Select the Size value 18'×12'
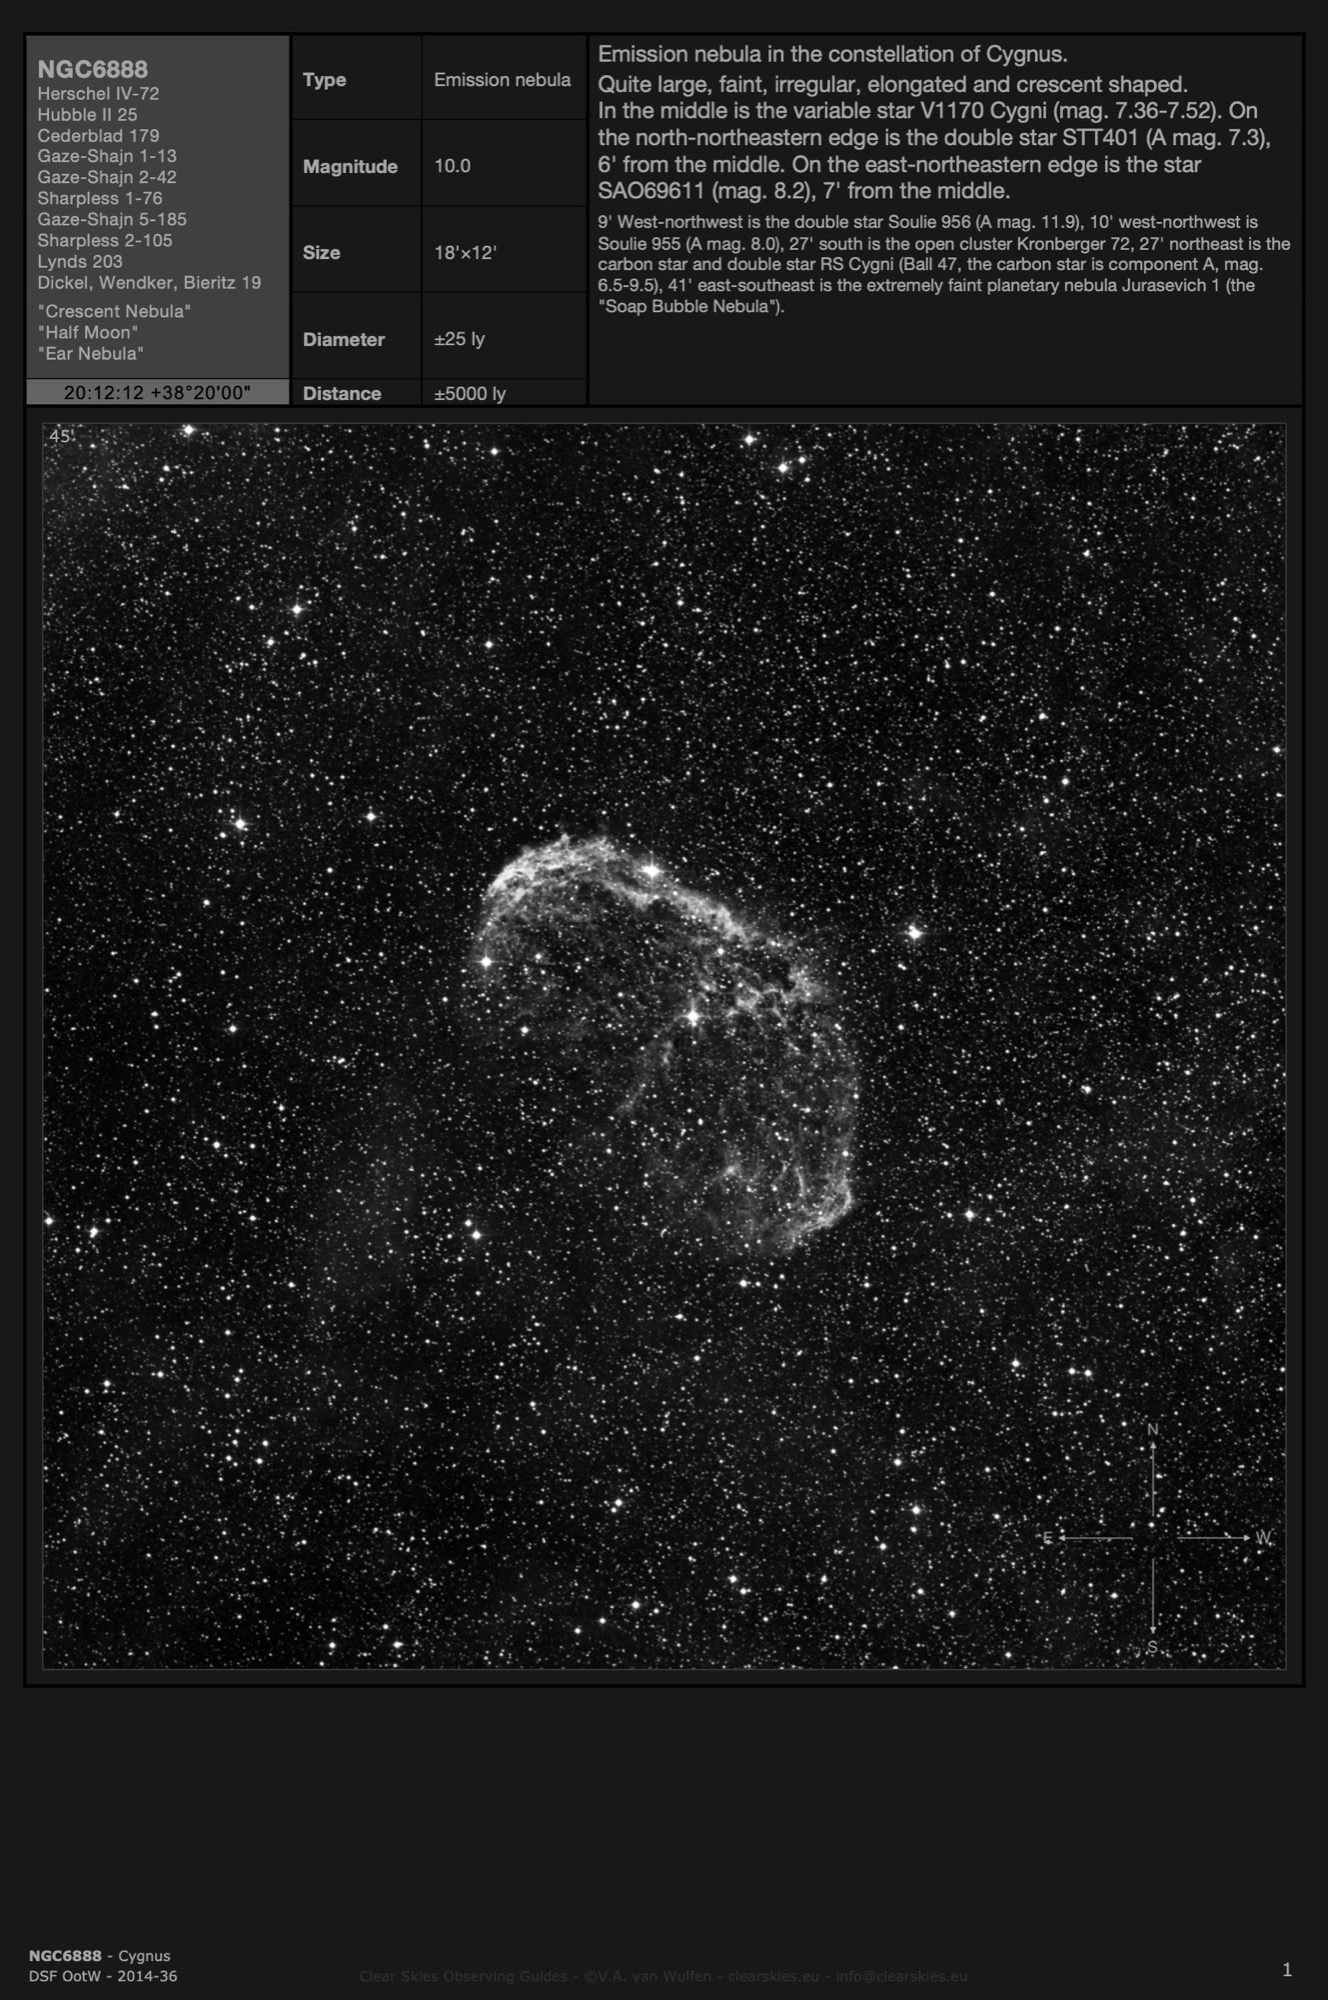This screenshot has height=2000, width=1328. 465,253
